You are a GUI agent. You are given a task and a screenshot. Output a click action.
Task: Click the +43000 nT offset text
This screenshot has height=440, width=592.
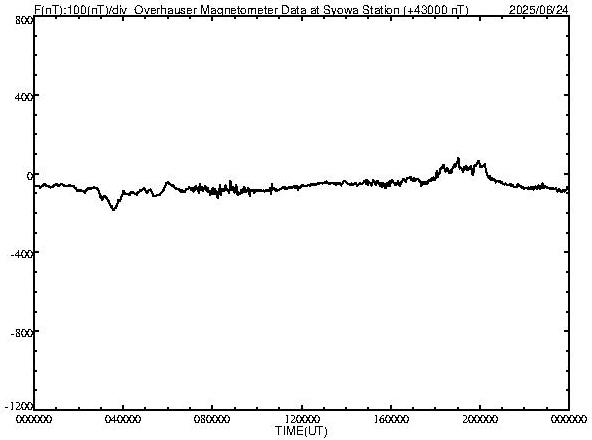coord(436,10)
